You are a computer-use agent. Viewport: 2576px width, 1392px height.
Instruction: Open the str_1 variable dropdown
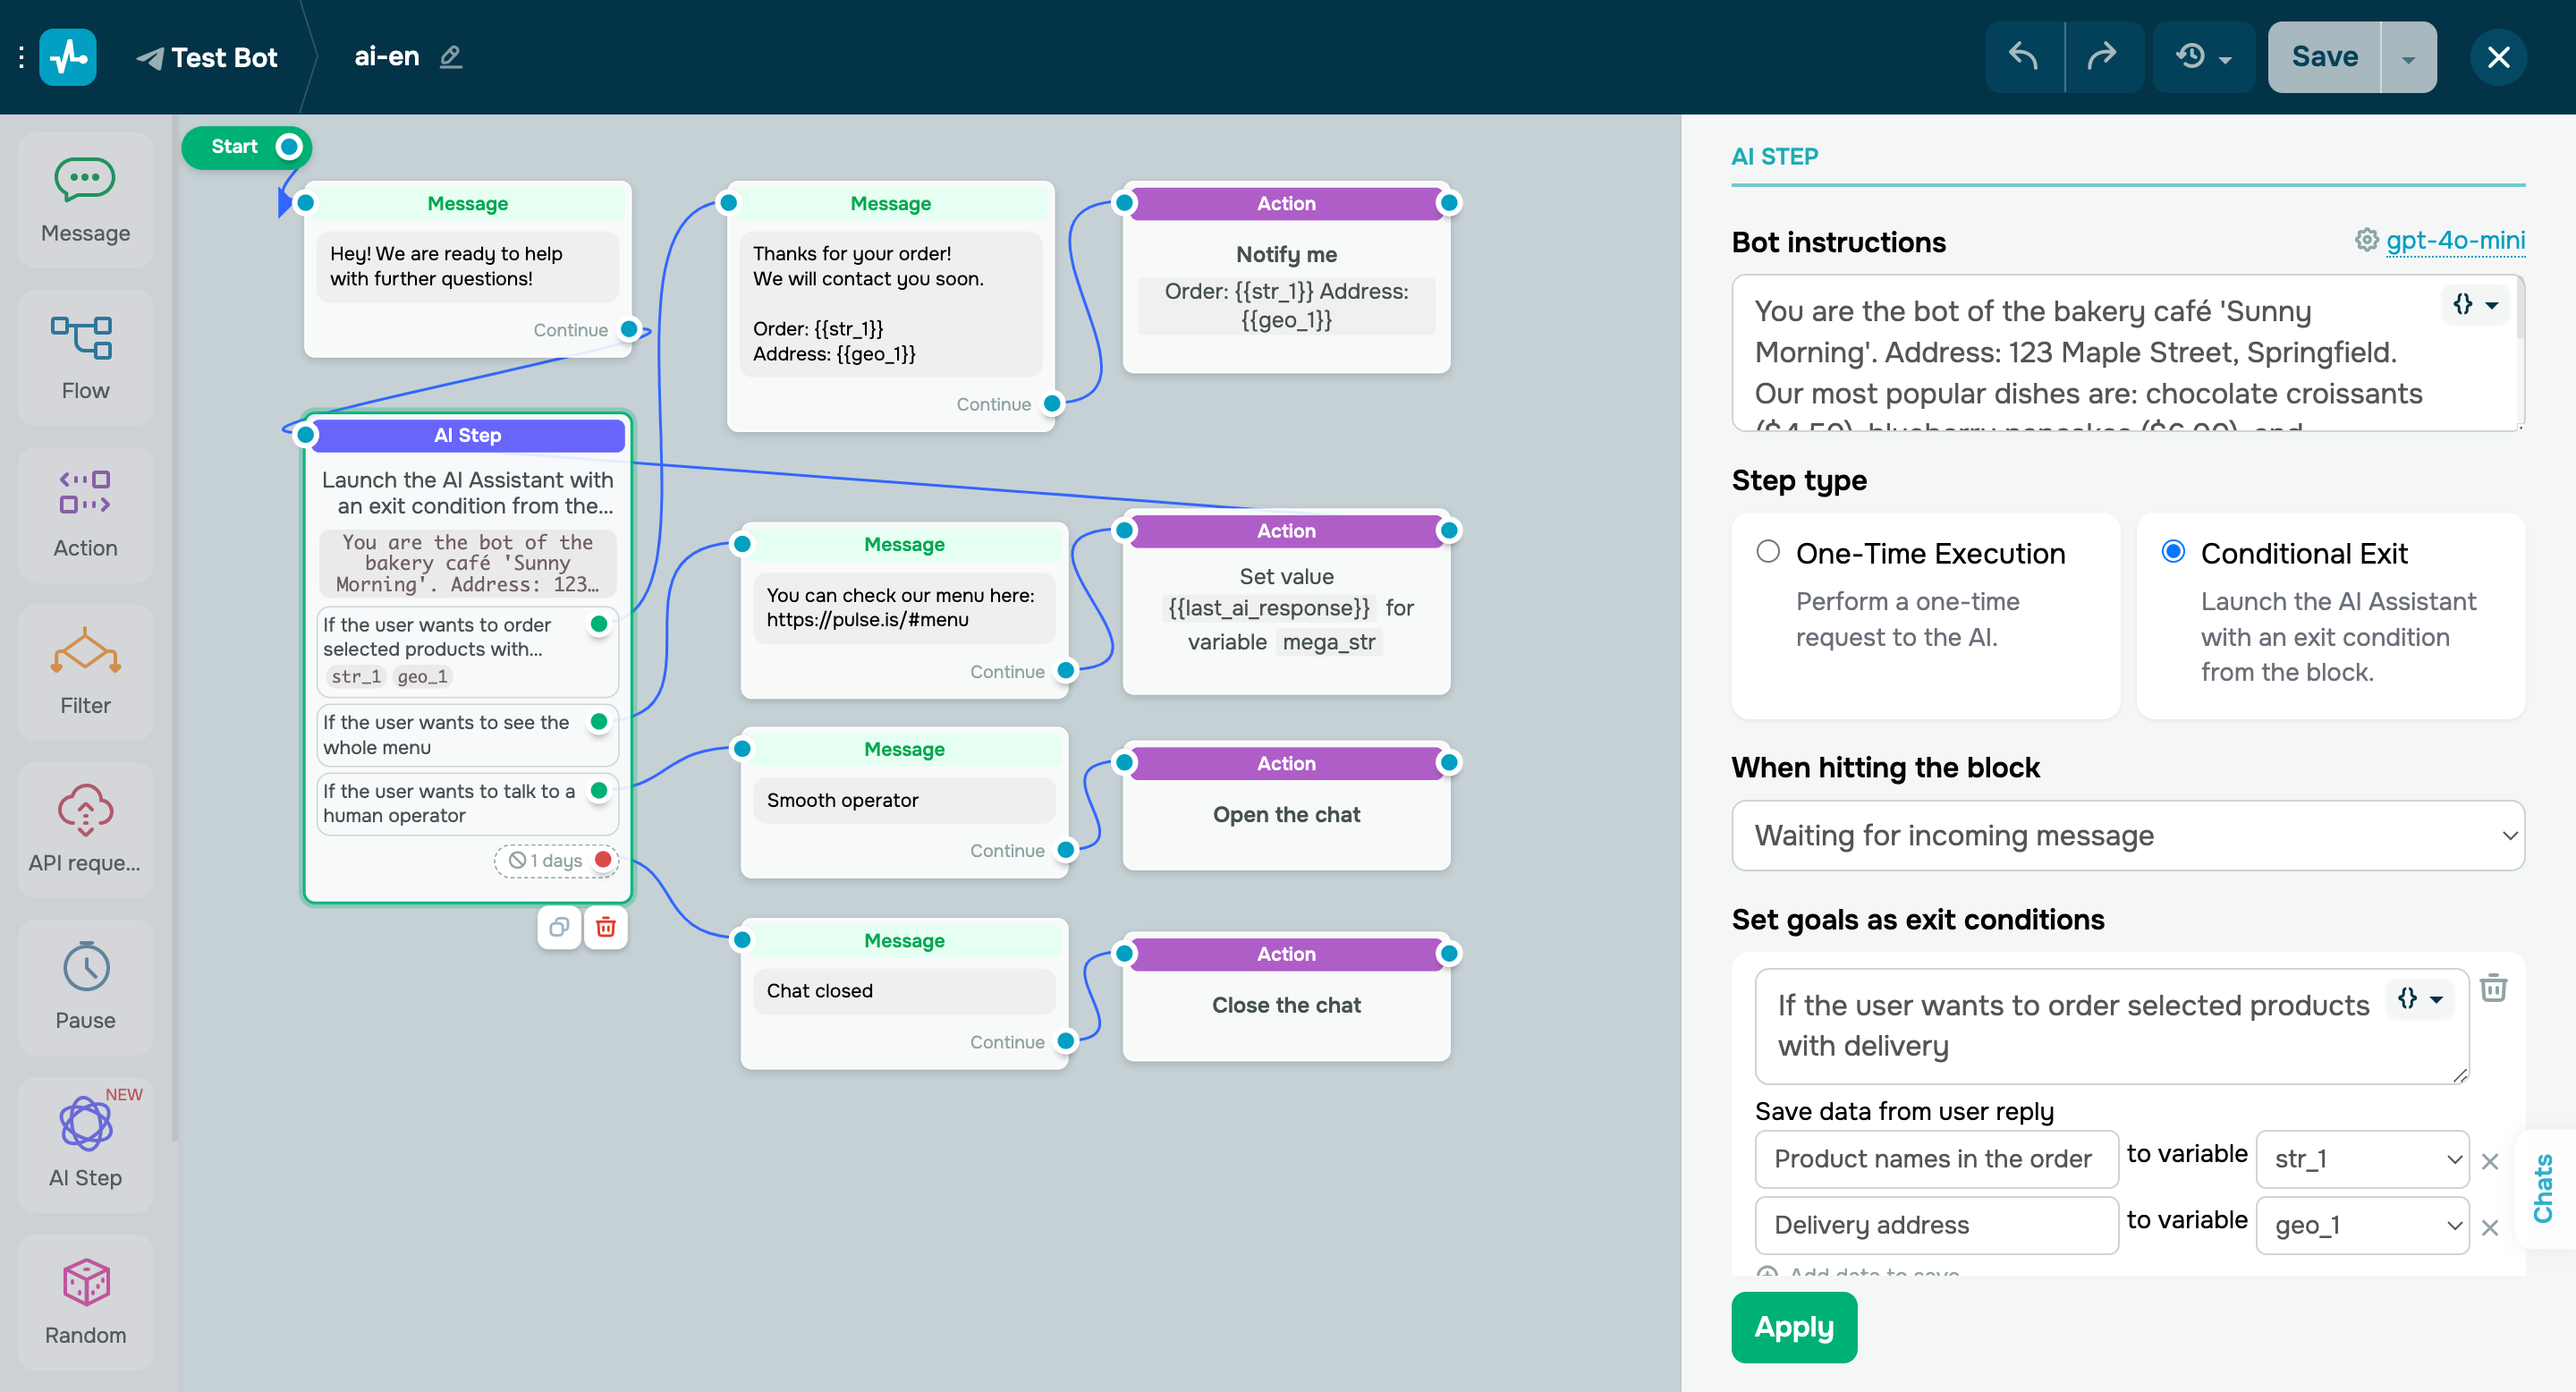point(2361,1158)
